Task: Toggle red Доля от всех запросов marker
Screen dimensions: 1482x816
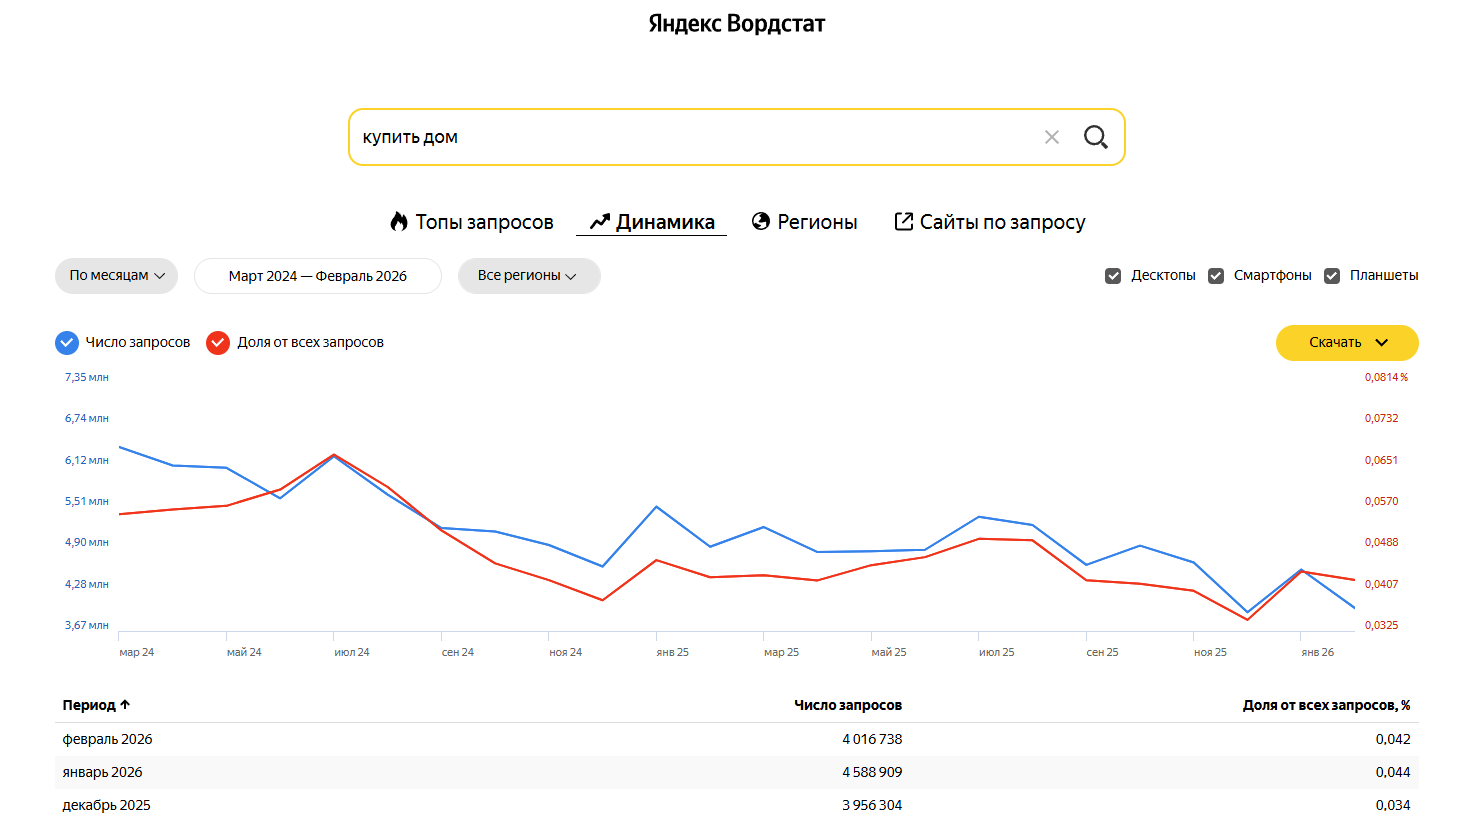Action: coord(218,343)
